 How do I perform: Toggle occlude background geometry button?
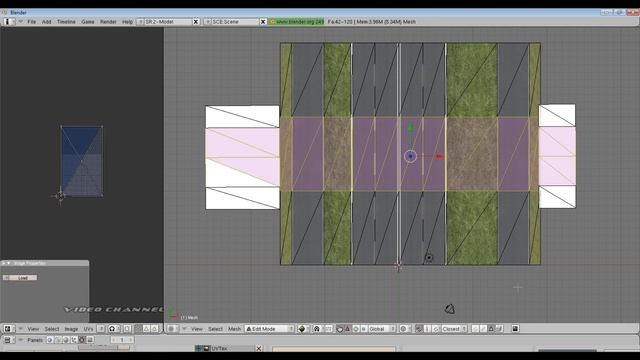pyautogui.click(x=499, y=329)
